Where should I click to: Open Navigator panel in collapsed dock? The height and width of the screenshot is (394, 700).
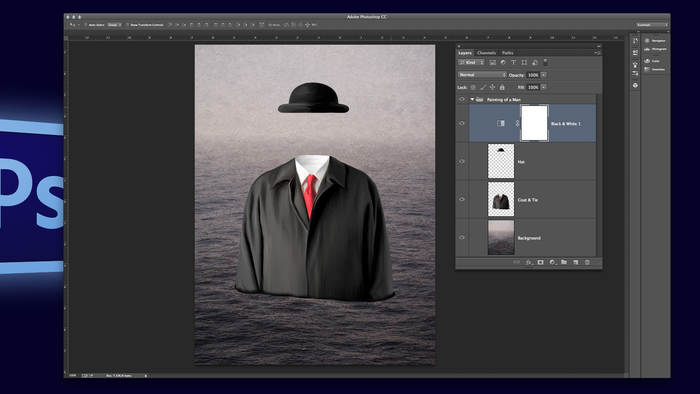655,41
